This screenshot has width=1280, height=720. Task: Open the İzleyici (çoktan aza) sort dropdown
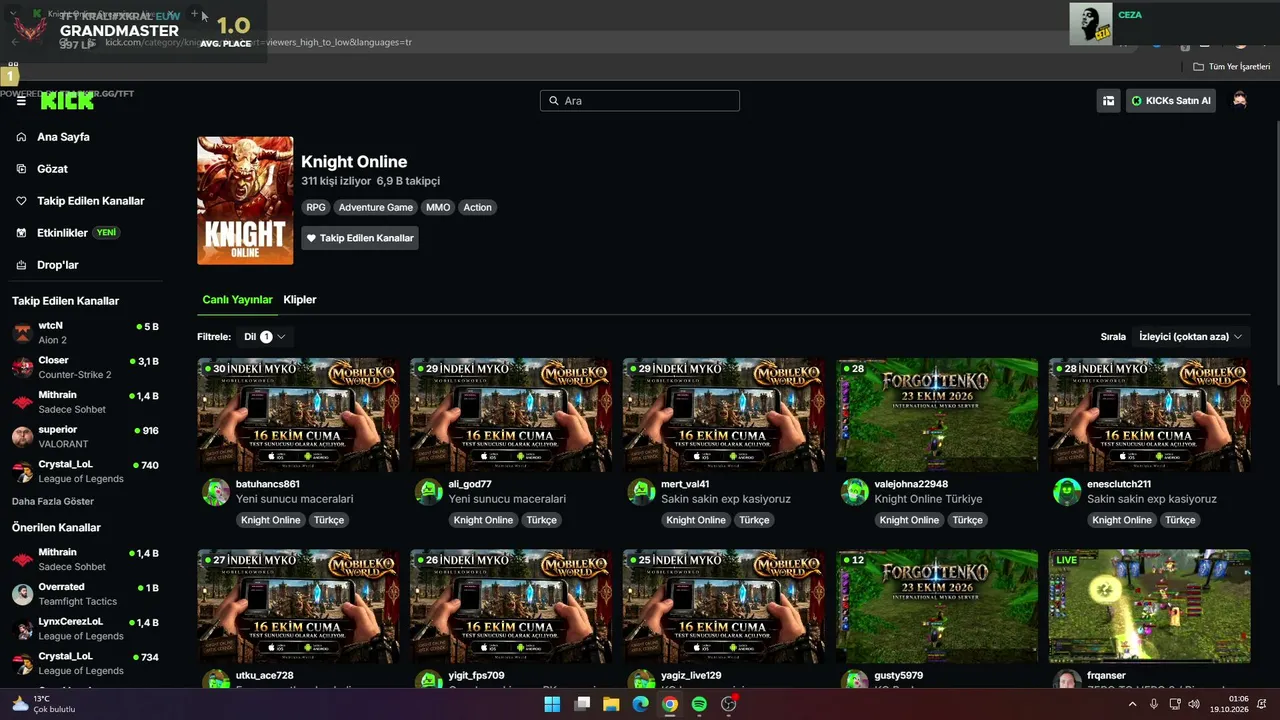1190,337
